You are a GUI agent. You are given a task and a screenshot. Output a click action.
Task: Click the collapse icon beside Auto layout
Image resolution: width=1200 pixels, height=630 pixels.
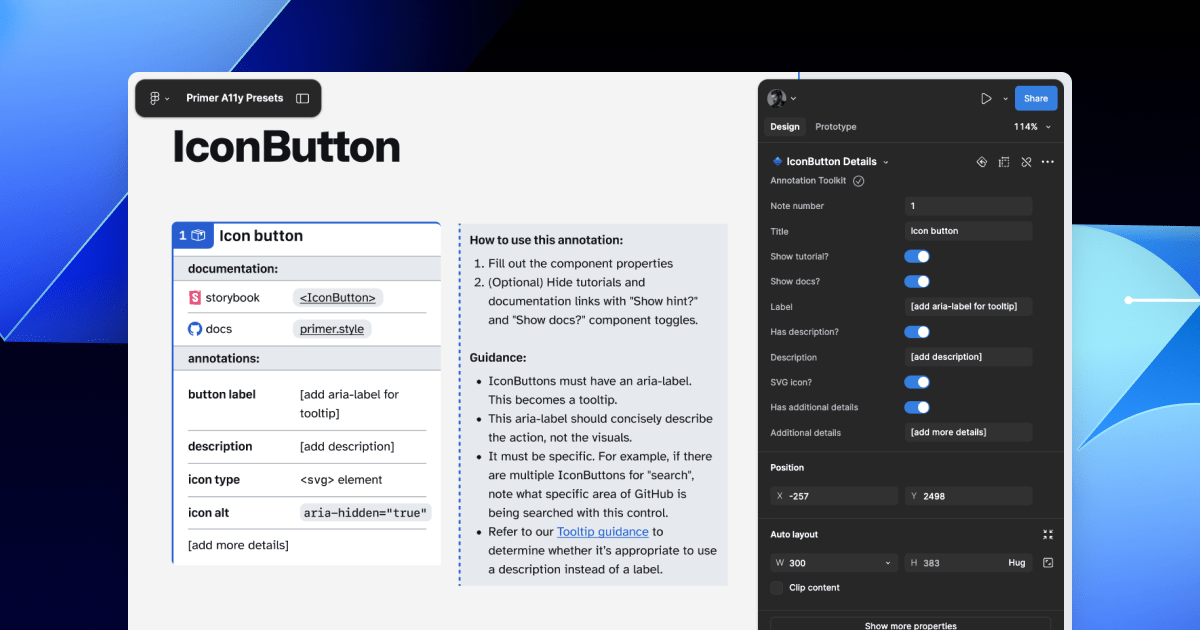[x=1047, y=535]
